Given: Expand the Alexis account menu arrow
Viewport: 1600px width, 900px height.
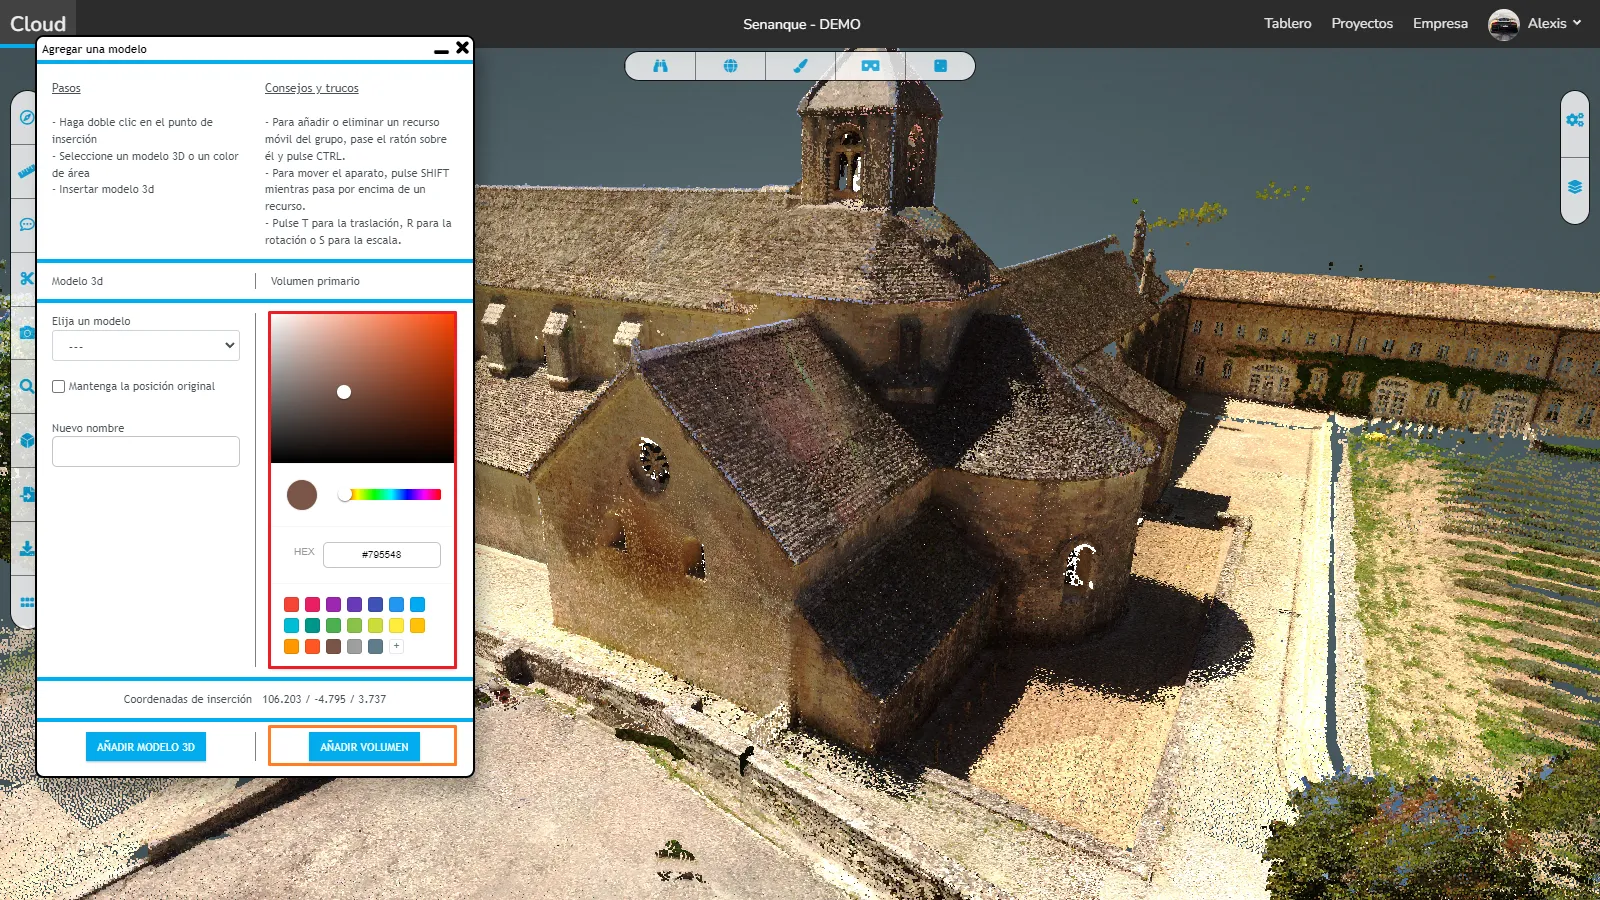Looking at the screenshot, I should tap(1577, 23).
